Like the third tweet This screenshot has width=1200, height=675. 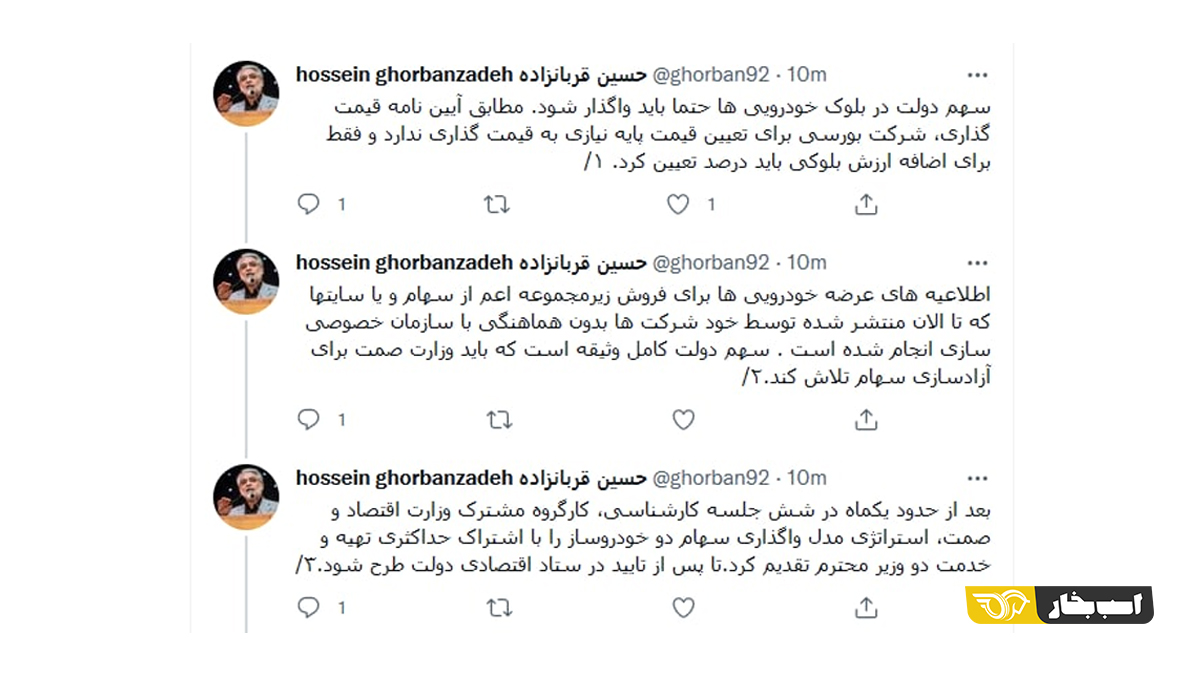tap(683, 607)
